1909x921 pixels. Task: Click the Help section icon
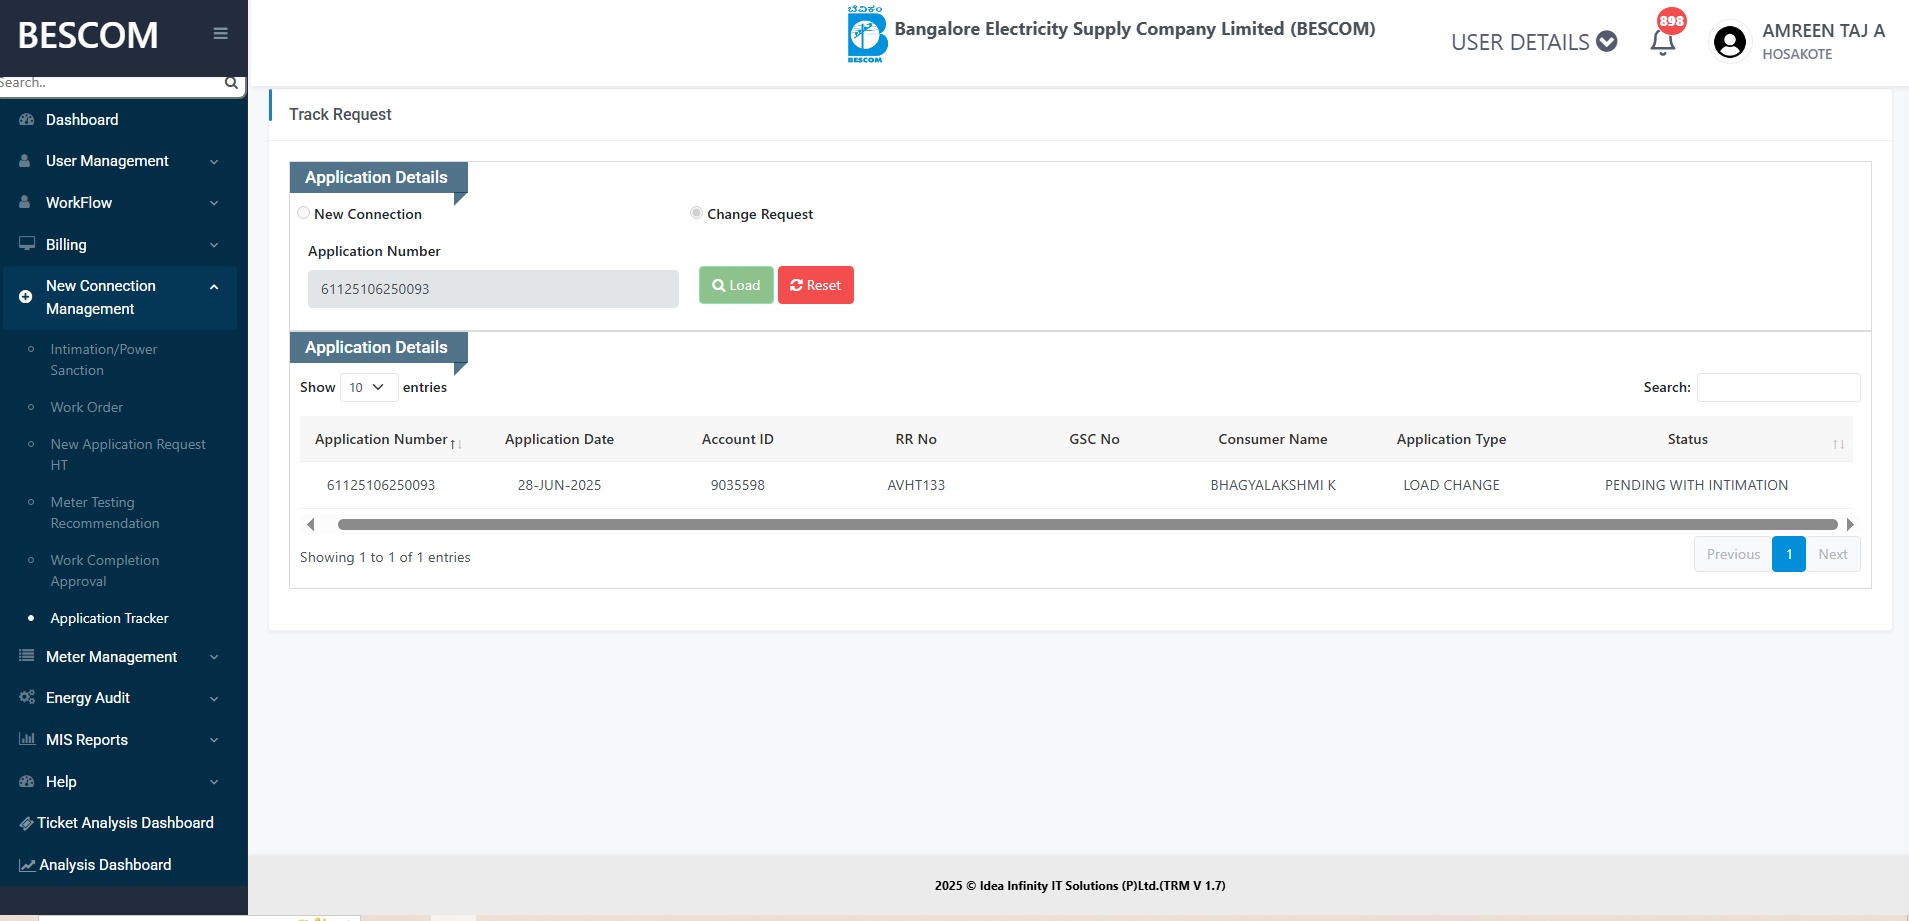[27, 781]
